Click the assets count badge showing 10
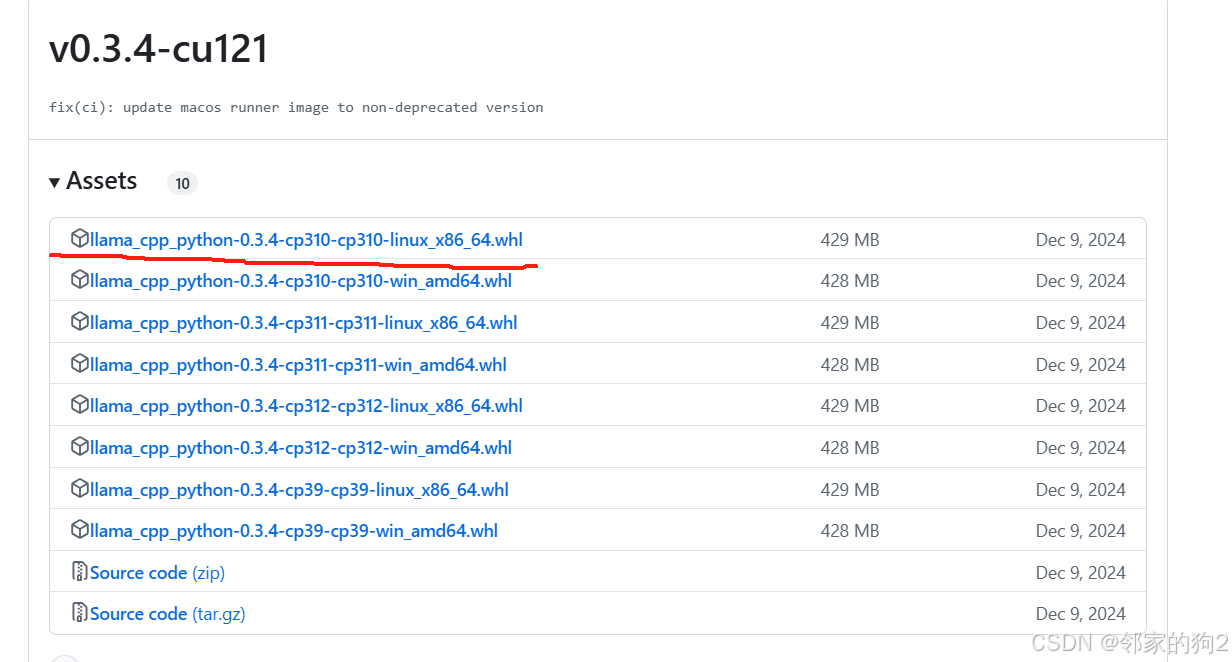Screen dimensions: 1232x662 pos(182,183)
